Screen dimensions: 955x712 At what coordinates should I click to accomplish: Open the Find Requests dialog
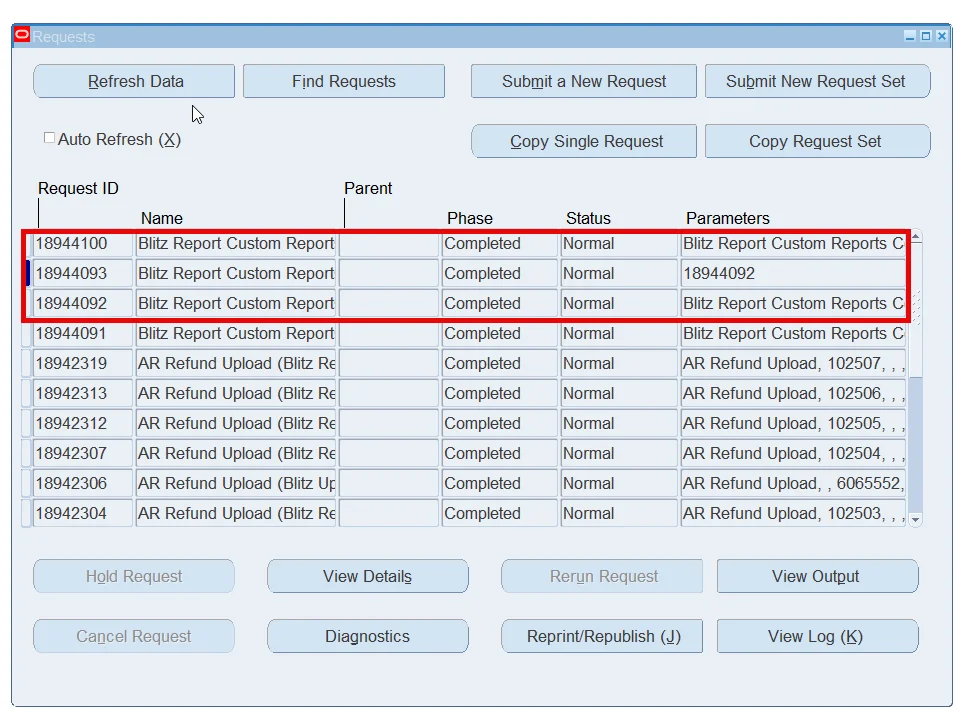[x=344, y=81]
